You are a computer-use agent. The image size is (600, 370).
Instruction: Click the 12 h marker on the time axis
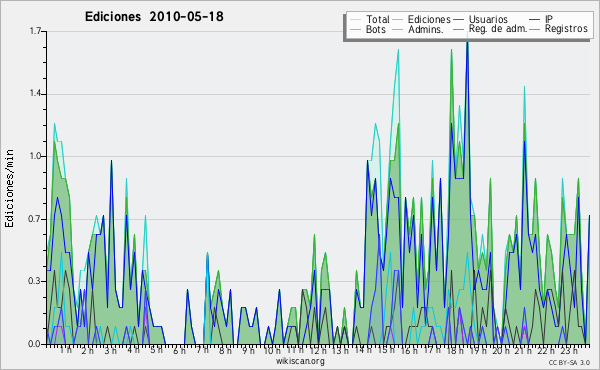318,350
